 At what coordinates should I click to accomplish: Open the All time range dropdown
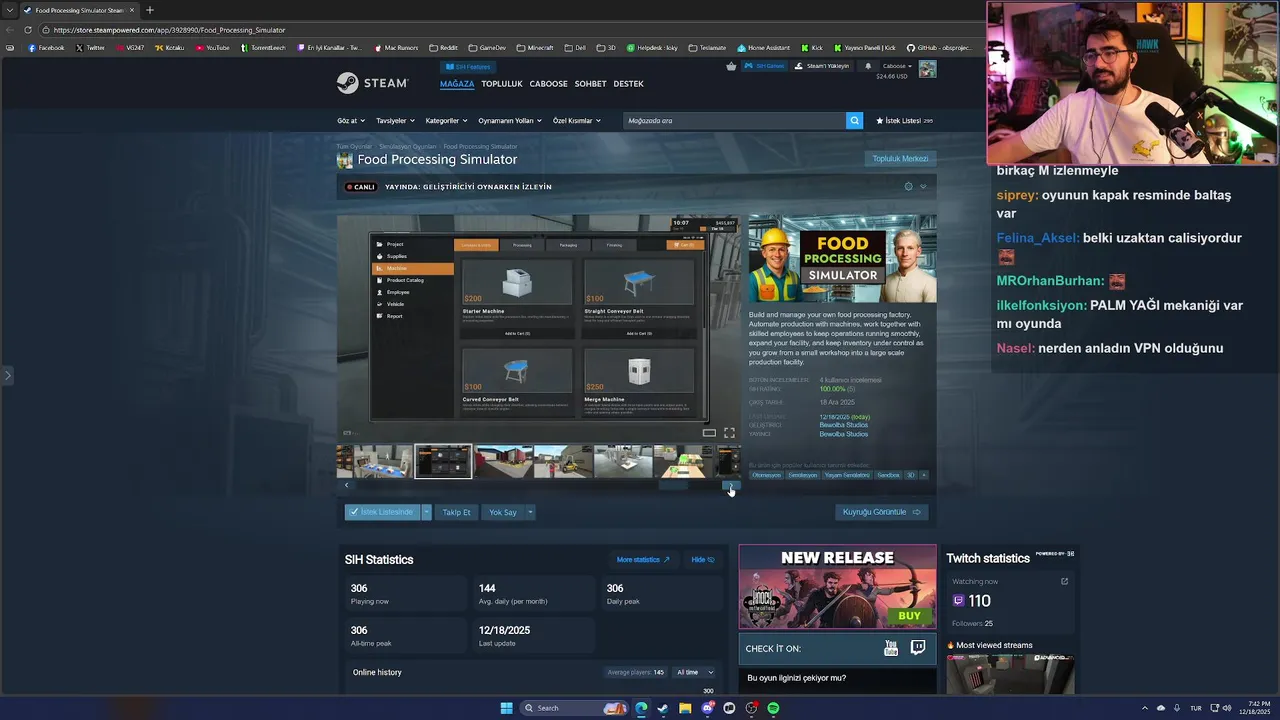point(695,672)
